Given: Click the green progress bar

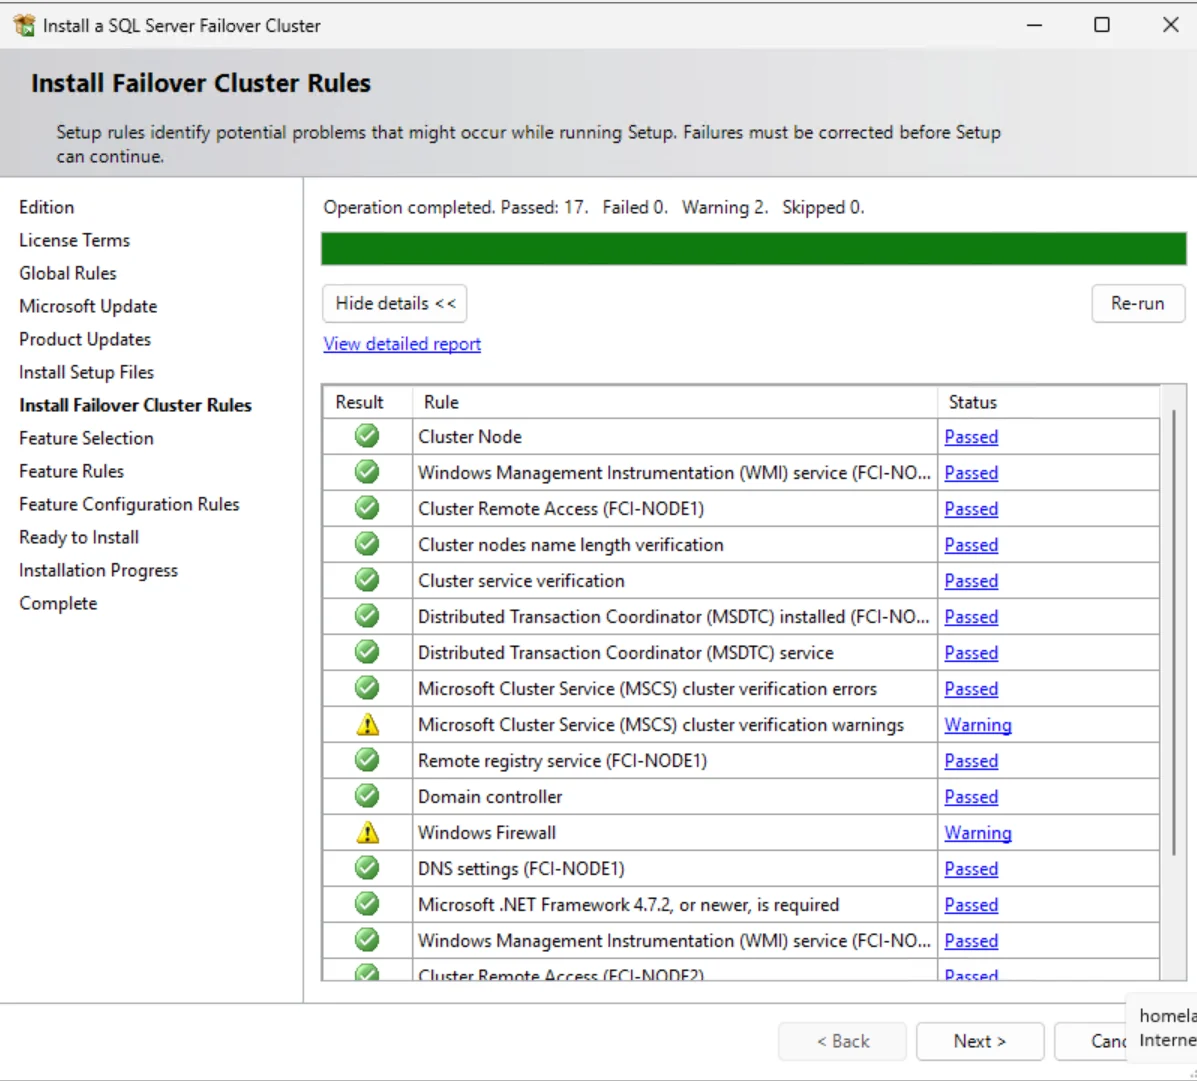Looking at the screenshot, I should [753, 249].
